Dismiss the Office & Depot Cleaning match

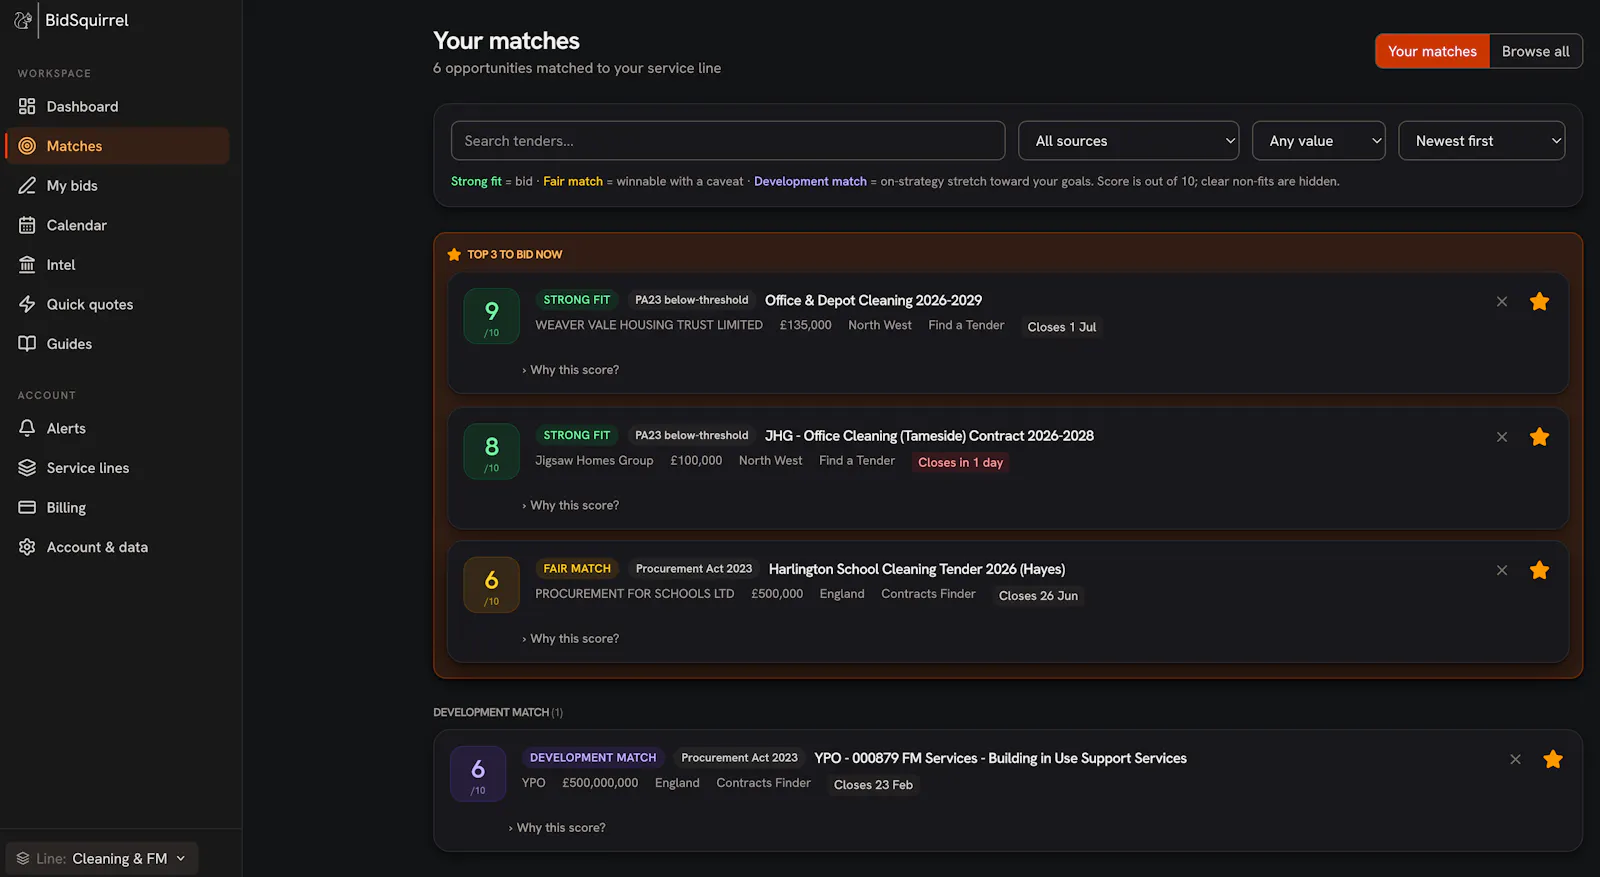pyautogui.click(x=1502, y=301)
